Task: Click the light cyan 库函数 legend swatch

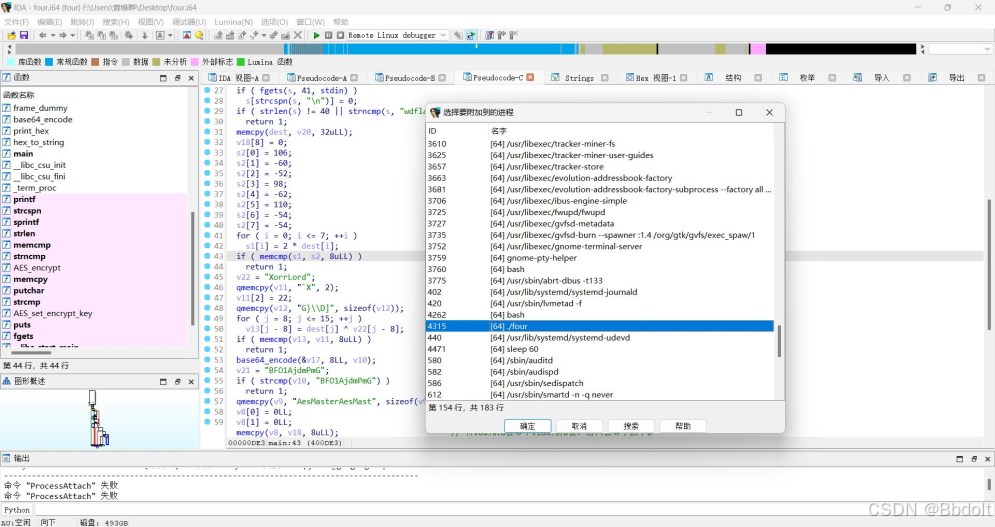Action: tap(11, 62)
